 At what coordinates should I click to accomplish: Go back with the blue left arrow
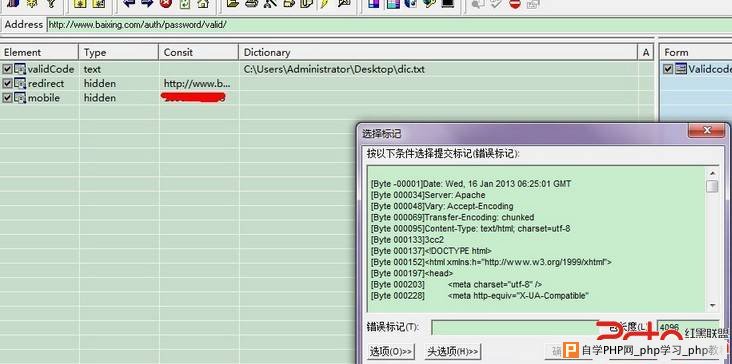pyautogui.click(x=129, y=3)
